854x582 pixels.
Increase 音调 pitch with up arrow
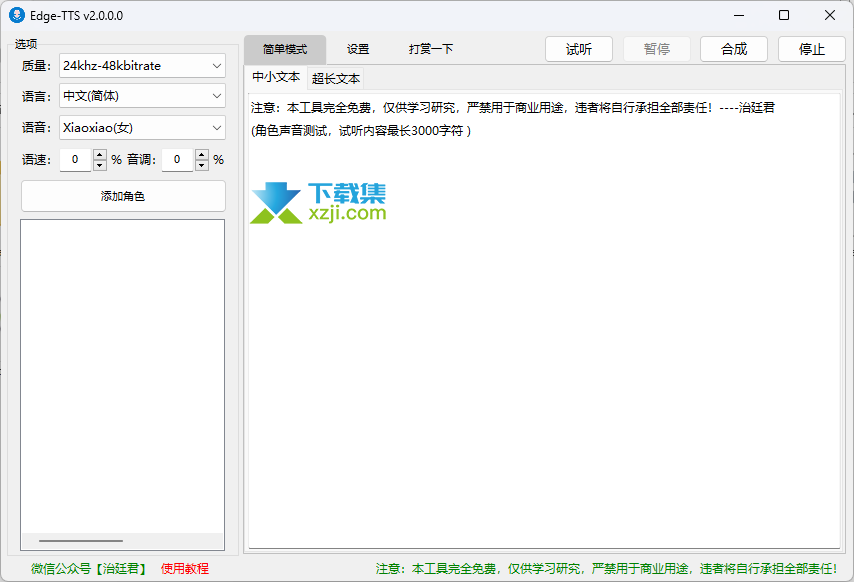[202, 155]
